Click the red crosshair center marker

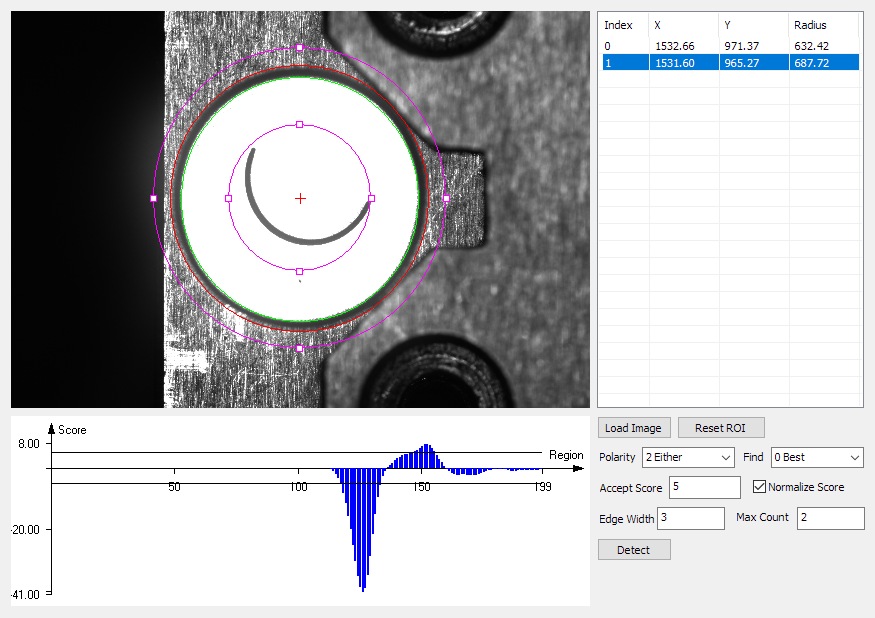click(x=300, y=198)
